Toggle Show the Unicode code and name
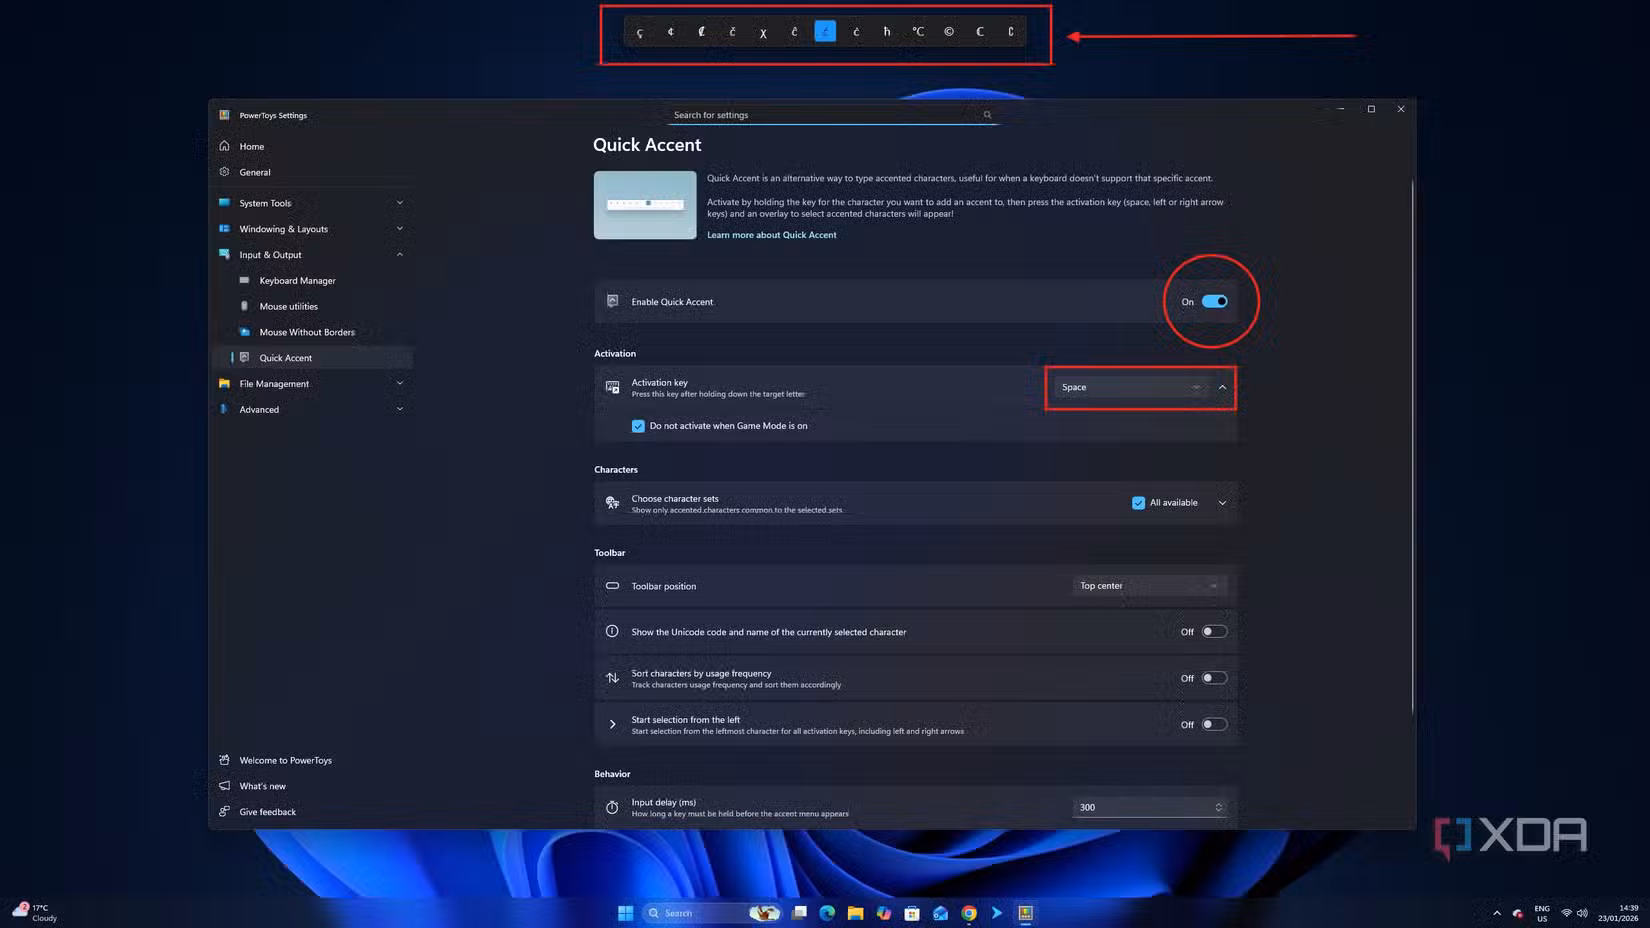The height and width of the screenshot is (928, 1650). [x=1214, y=632]
